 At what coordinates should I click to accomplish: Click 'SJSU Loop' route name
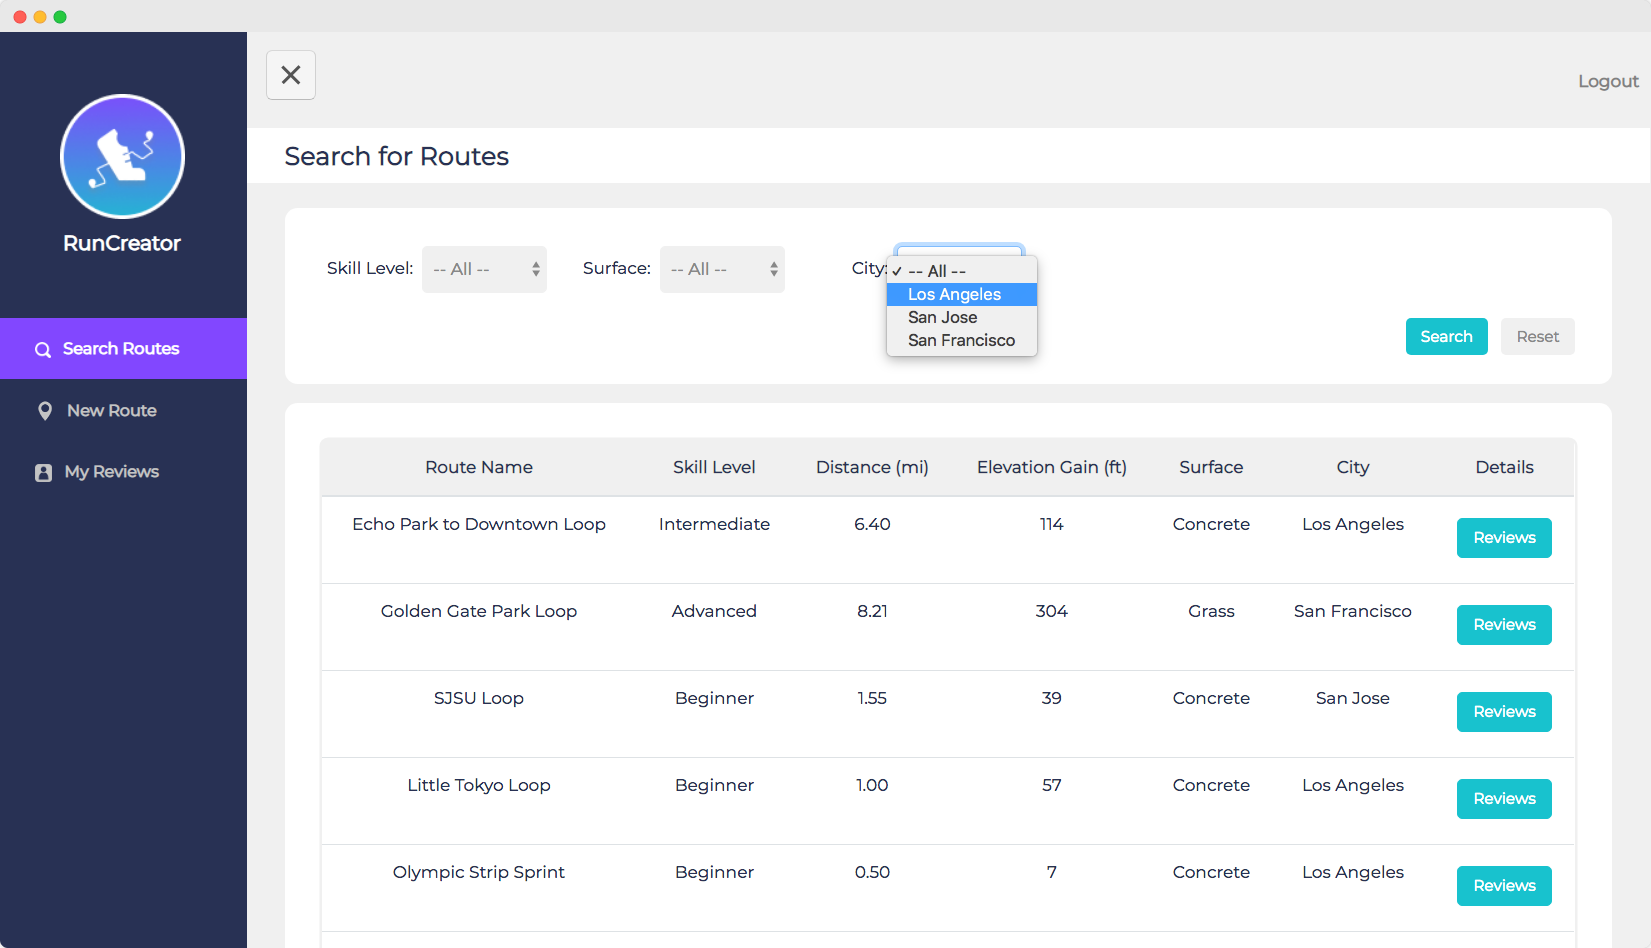point(479,698)
